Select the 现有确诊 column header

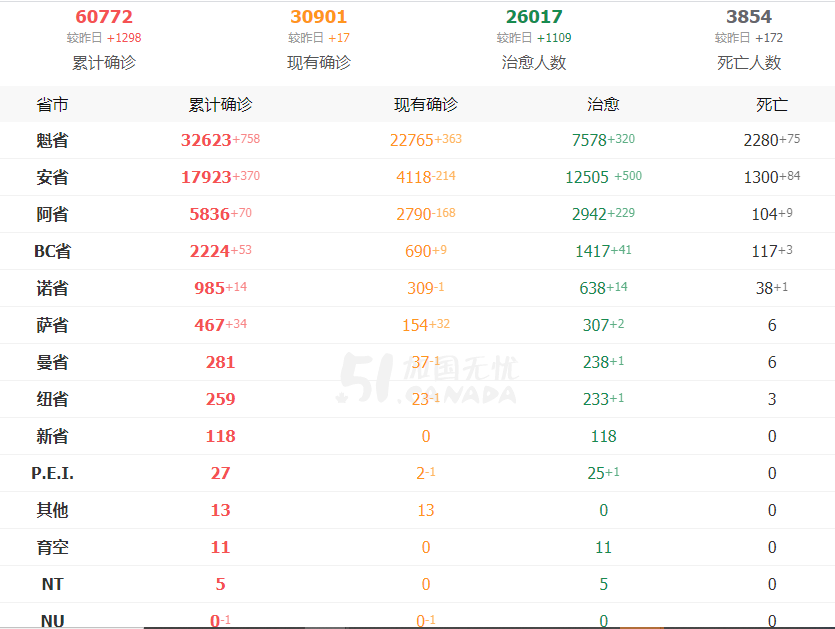[x=425, y=104]
